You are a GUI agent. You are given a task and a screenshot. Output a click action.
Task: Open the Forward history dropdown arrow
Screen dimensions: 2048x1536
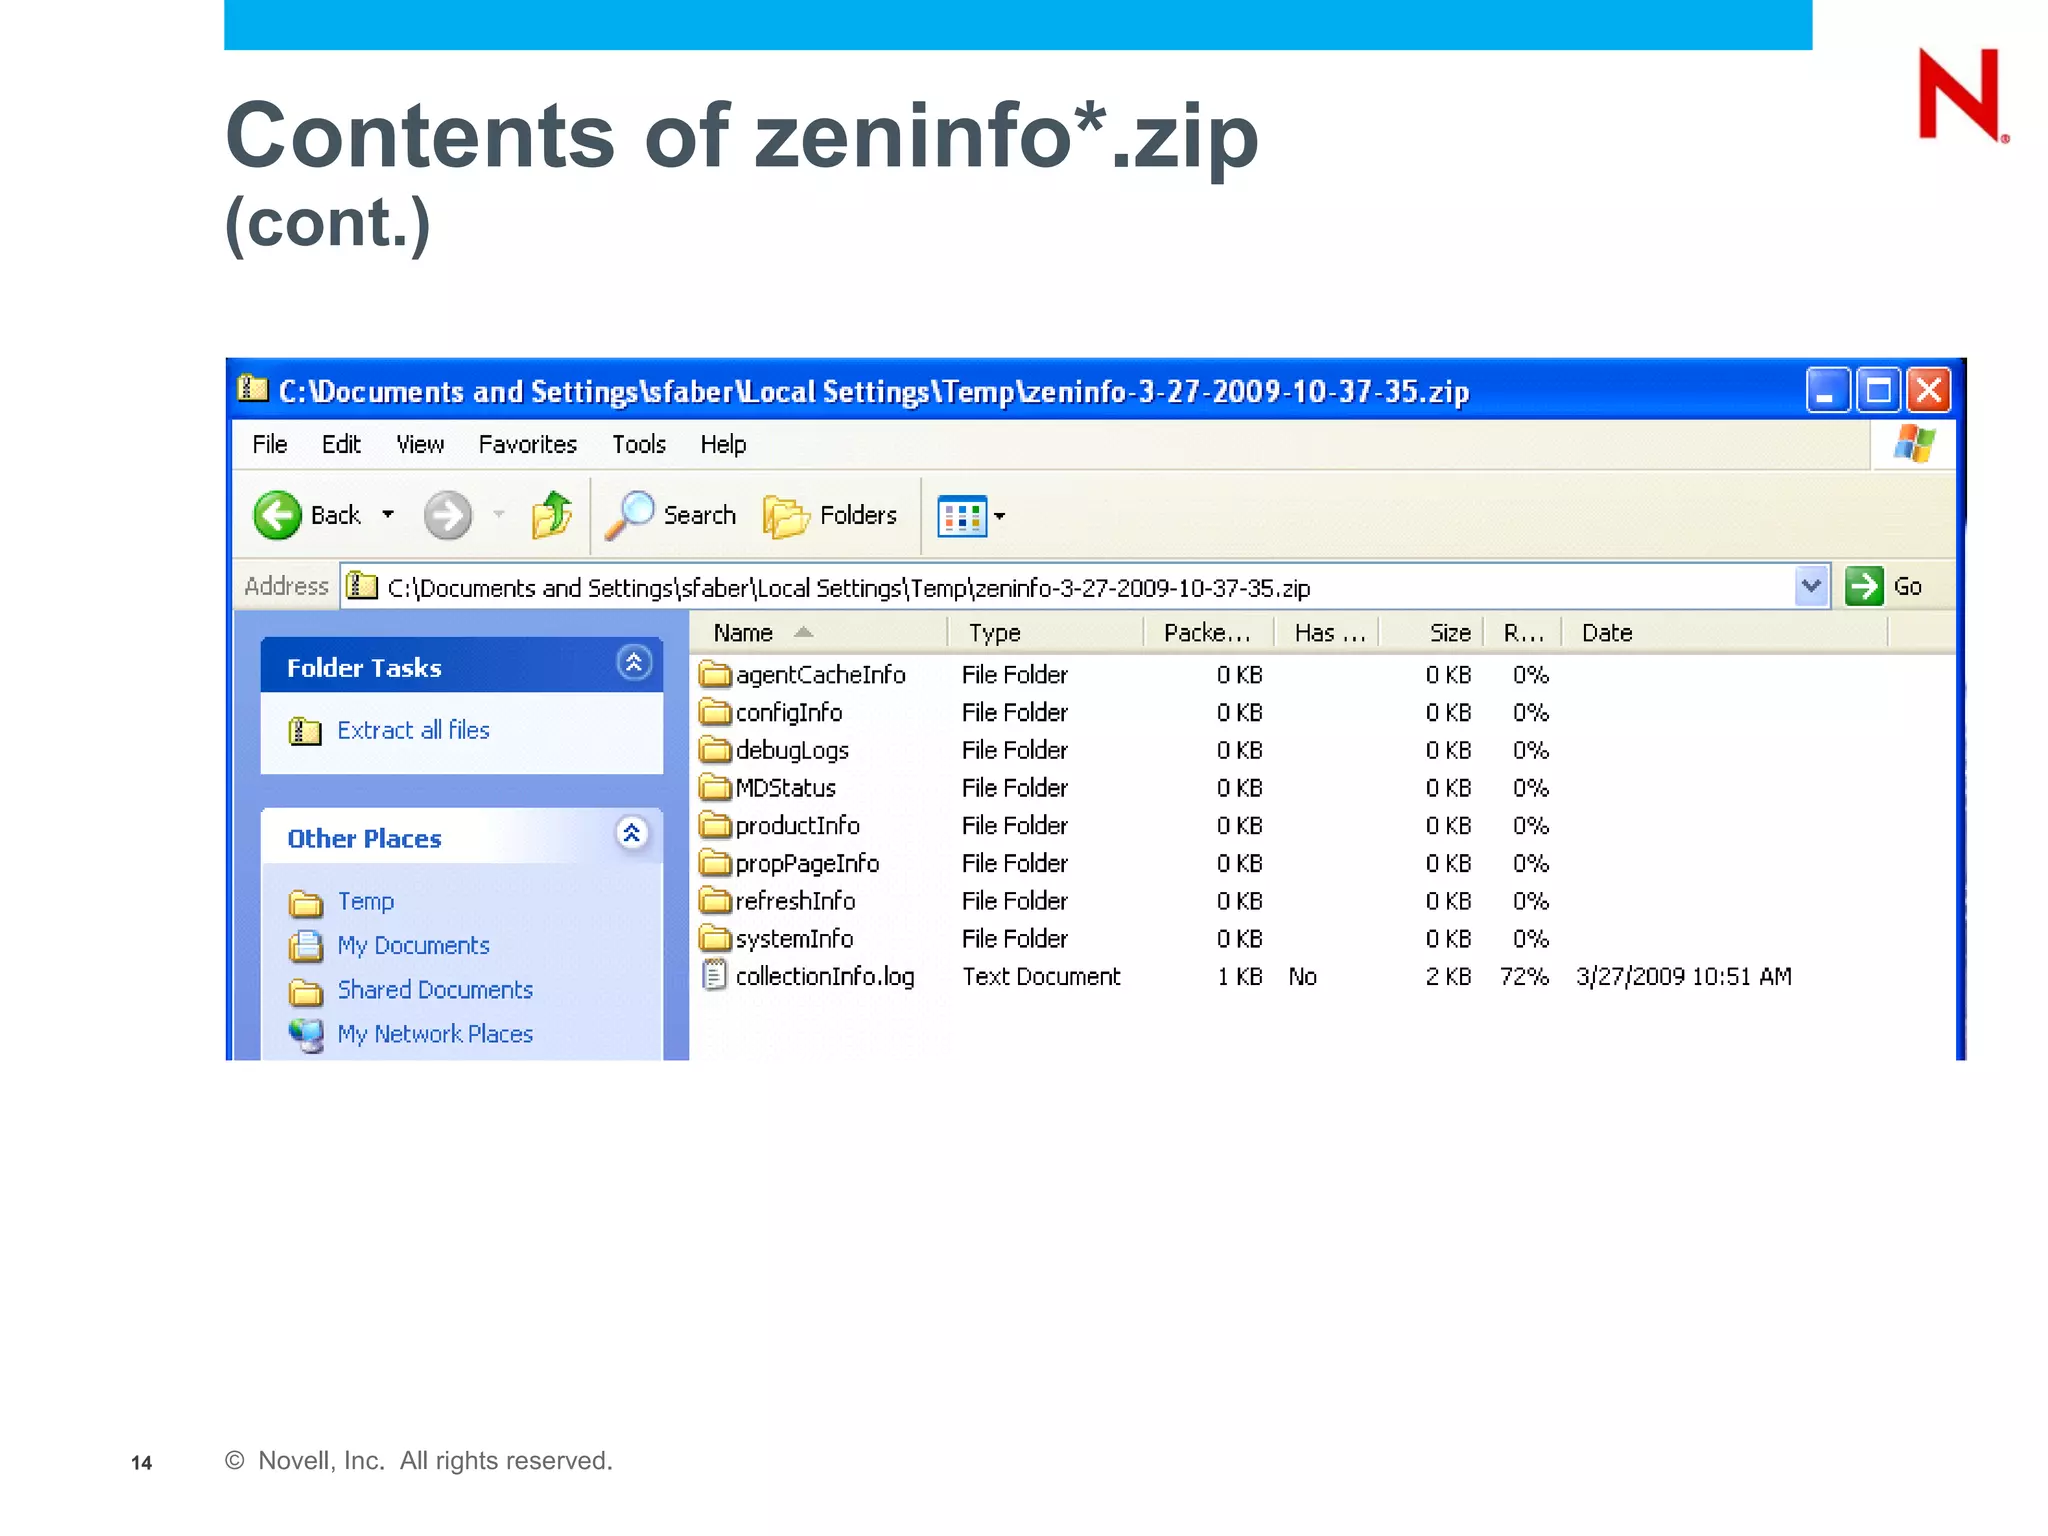click(498, 515)
